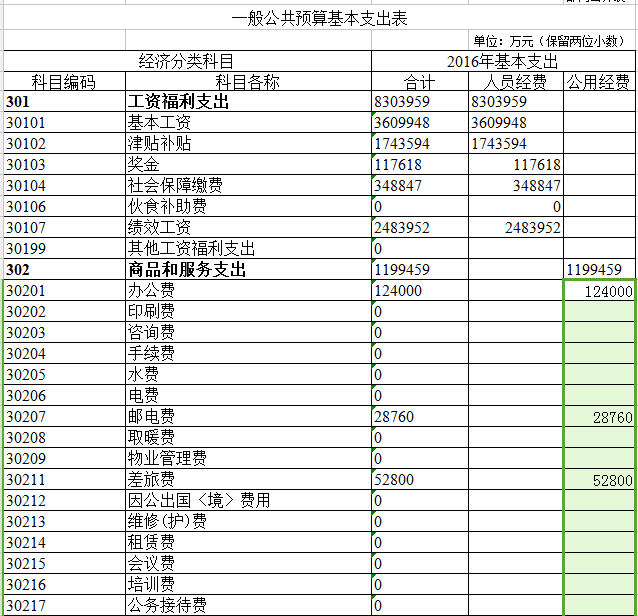Image resolution: width=638 pixels, height=616 pixels.
Task: Select the cell 奖金
Action: (x=248, y=164)
